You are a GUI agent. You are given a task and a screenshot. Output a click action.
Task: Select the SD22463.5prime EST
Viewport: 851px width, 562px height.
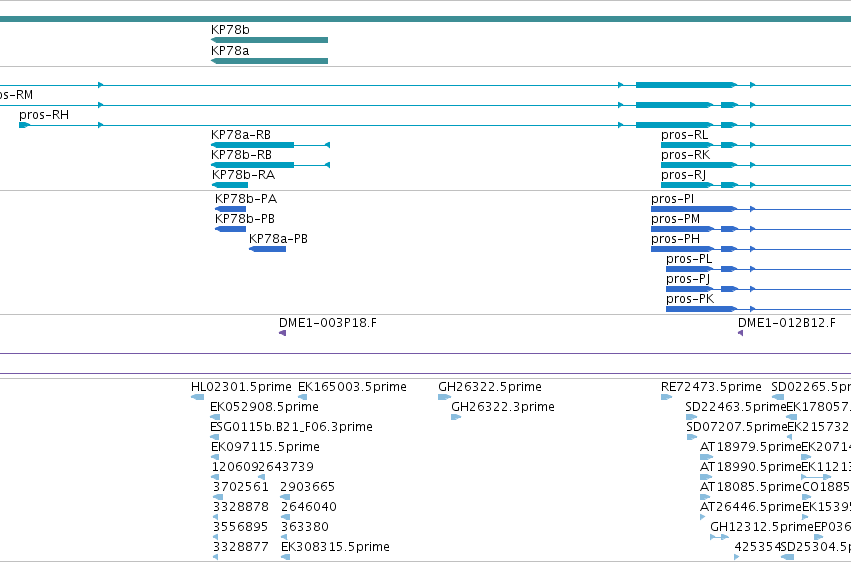[691, 417]
